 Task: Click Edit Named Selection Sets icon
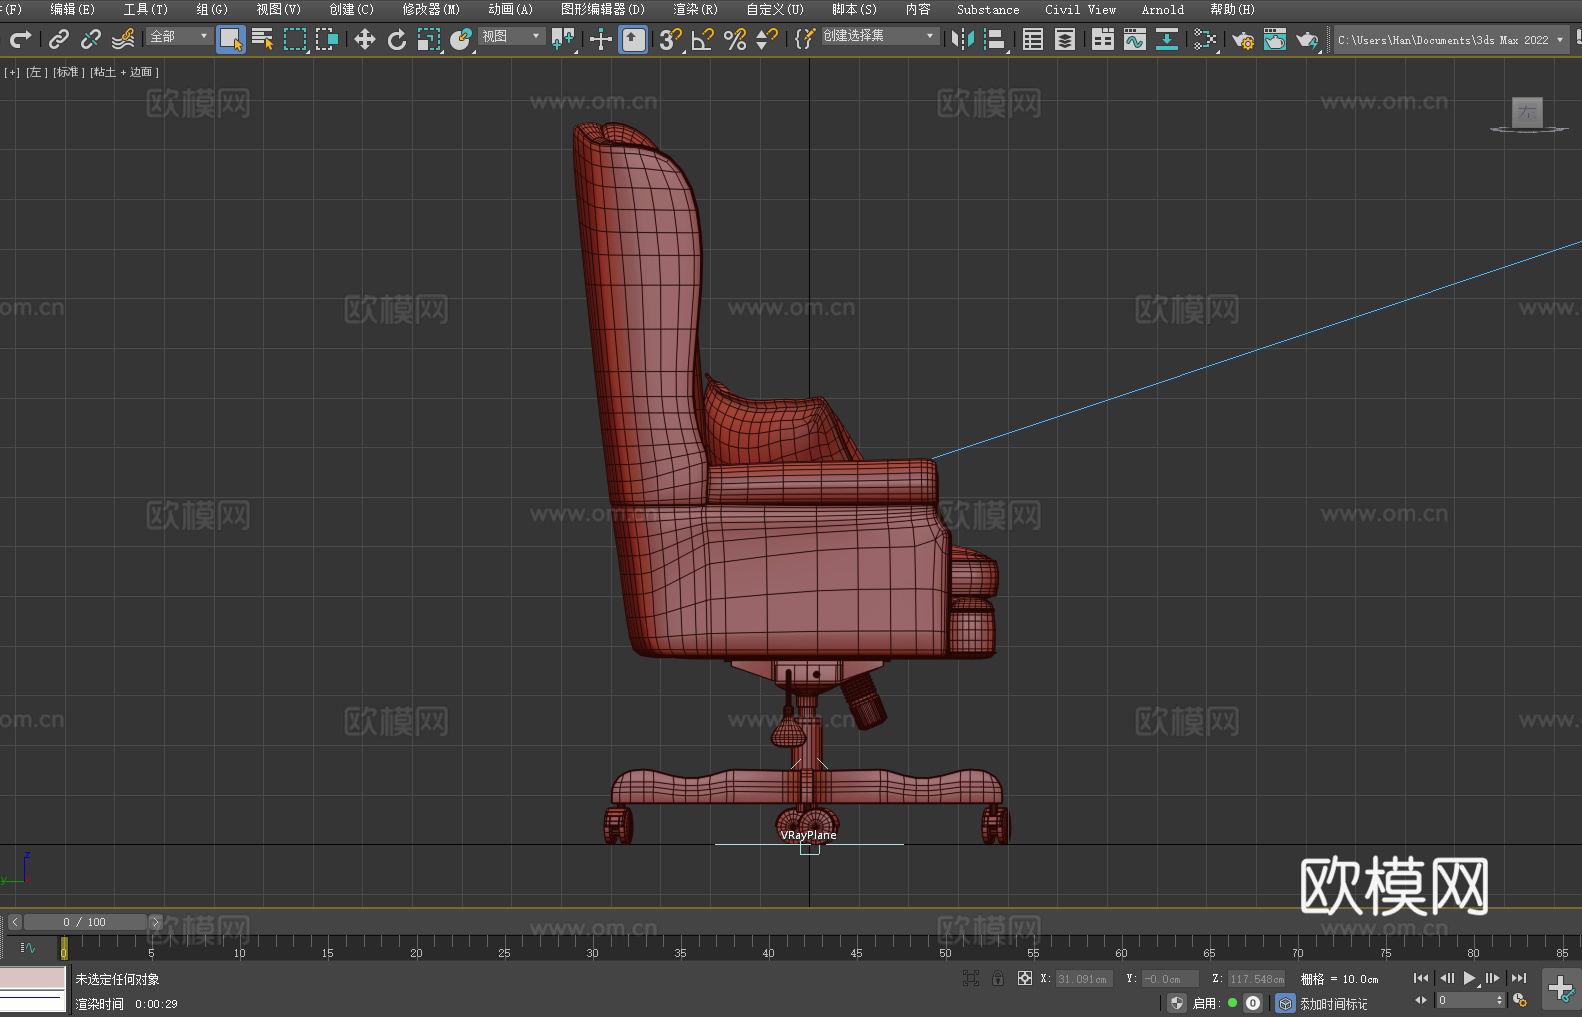(805, 39)
